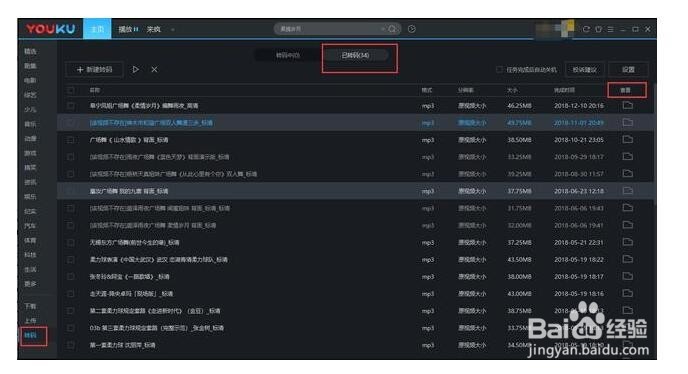Click the refresh icon in title bar
The image size is (688, 374).
(x=586, y=29)
